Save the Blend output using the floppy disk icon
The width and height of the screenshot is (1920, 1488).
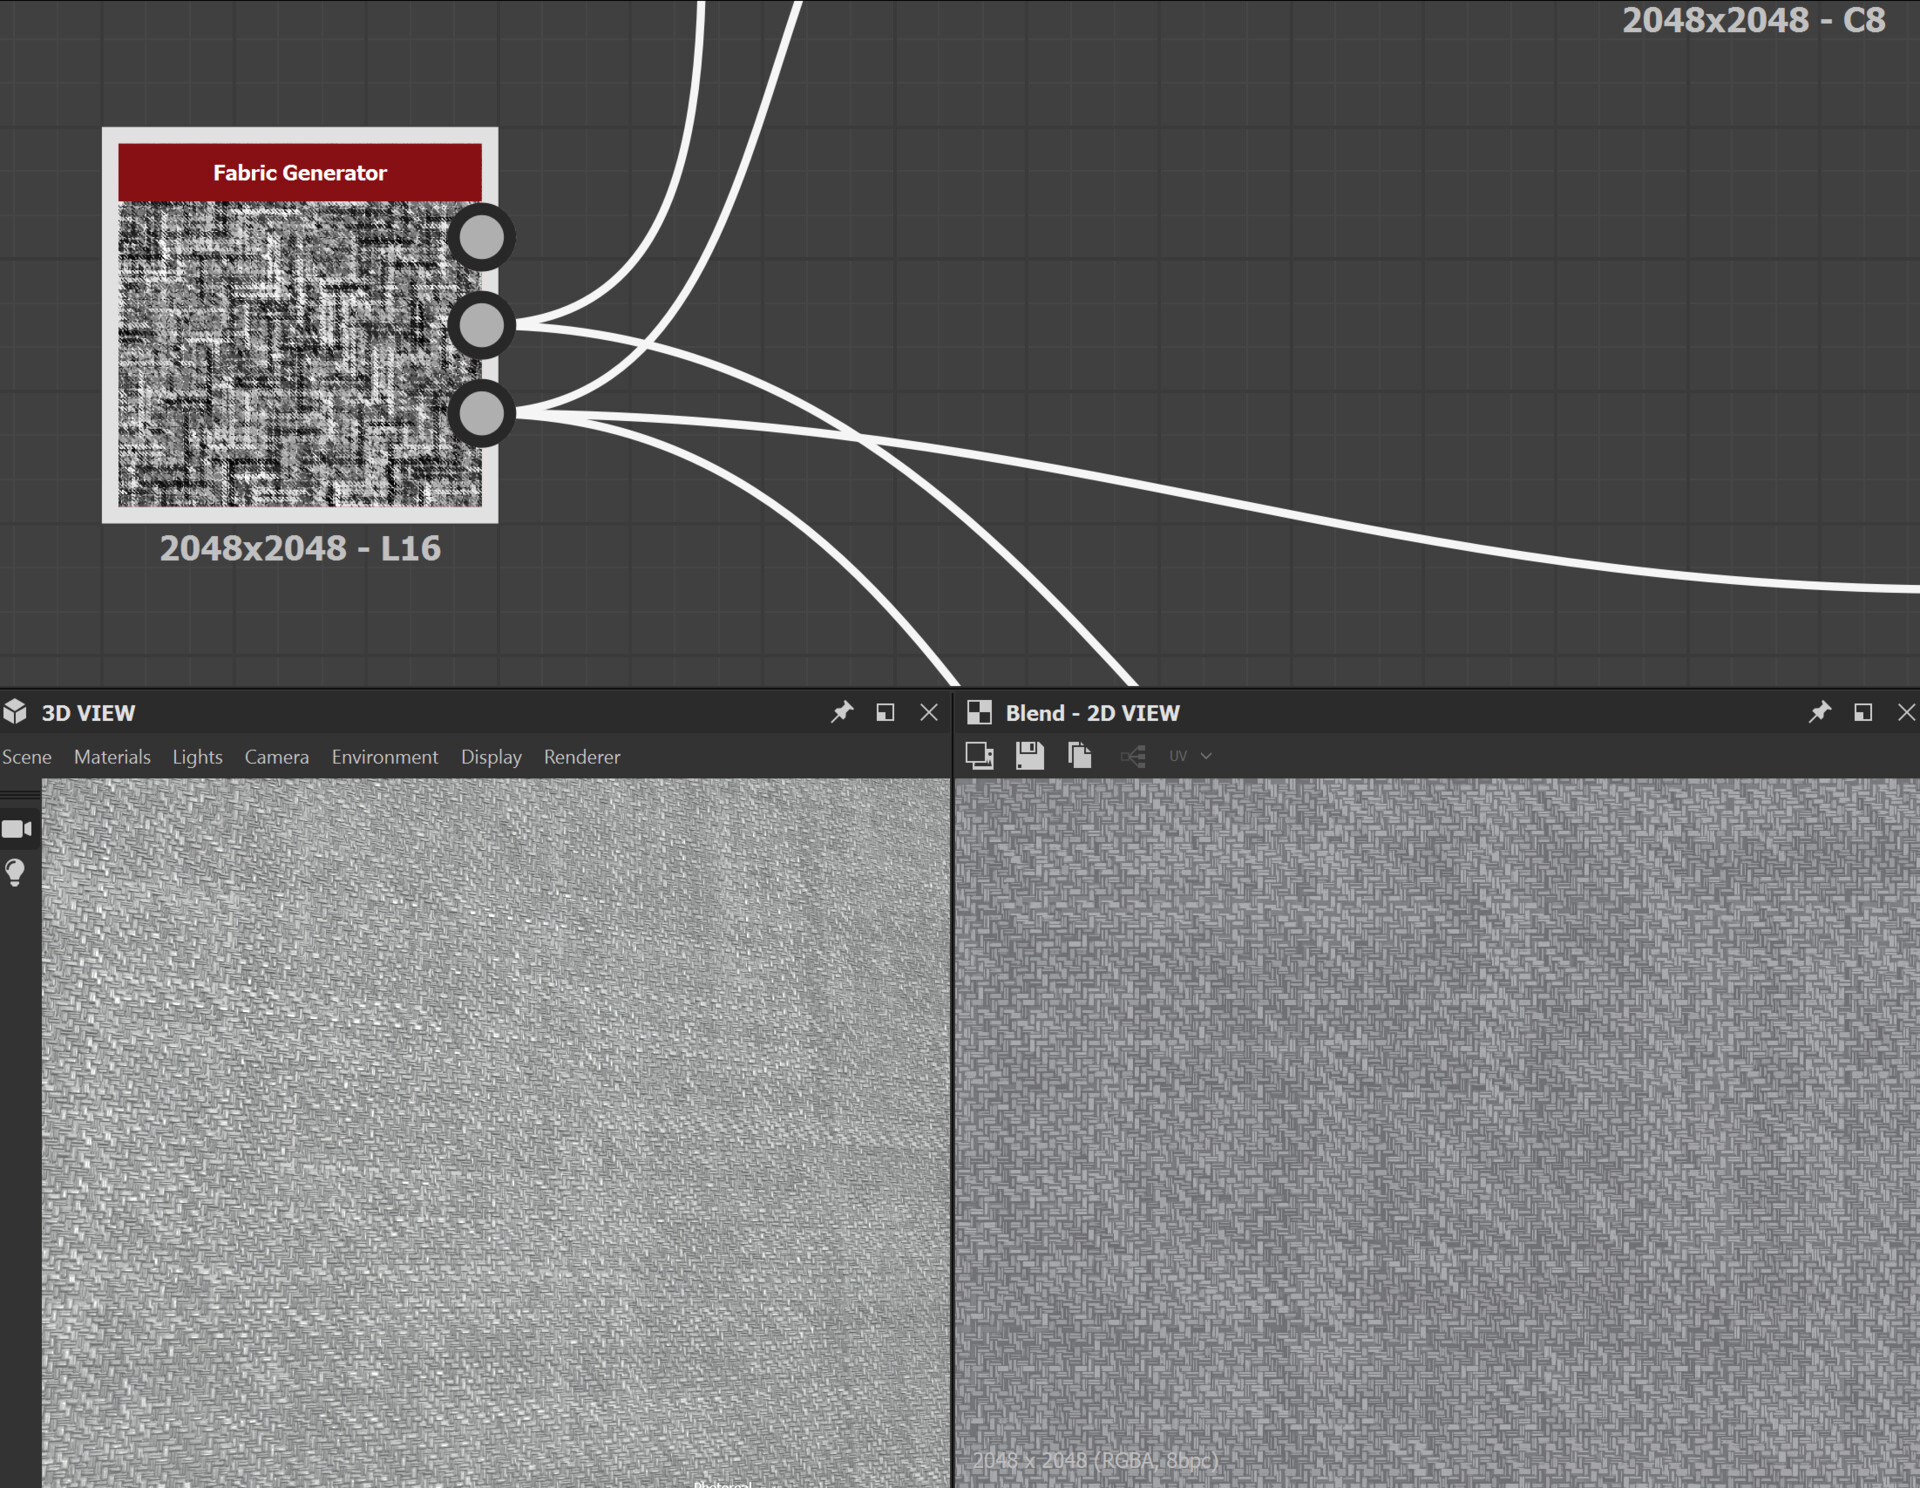pyautogui.click(x=1029, y=755)
